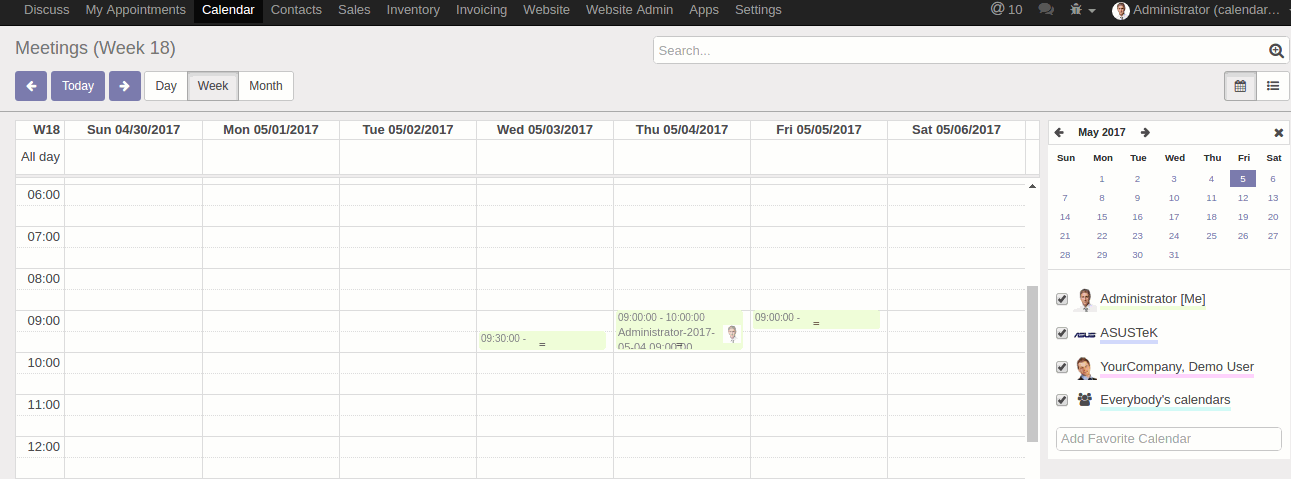Click the Everybody's calendars group icon
This screenshot has height=479, width=1291.
[x=1085, y=400]
